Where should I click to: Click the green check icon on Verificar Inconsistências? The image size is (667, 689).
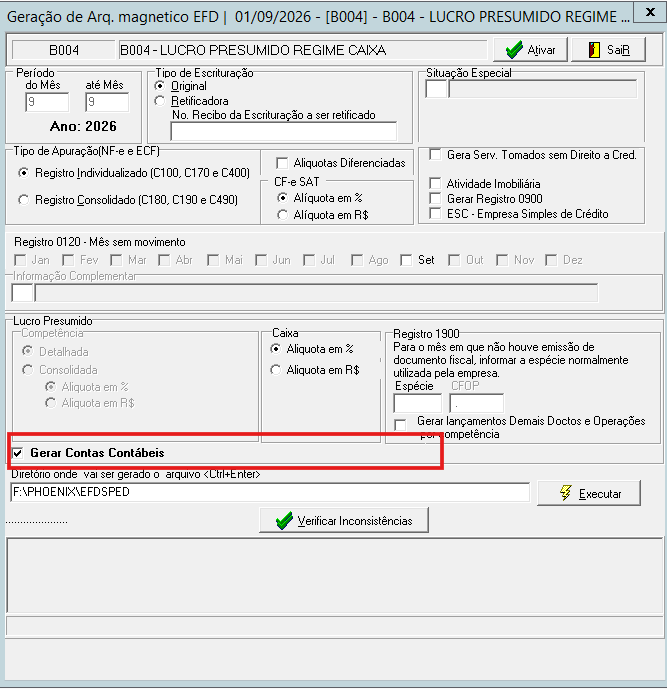coord(284,521)
